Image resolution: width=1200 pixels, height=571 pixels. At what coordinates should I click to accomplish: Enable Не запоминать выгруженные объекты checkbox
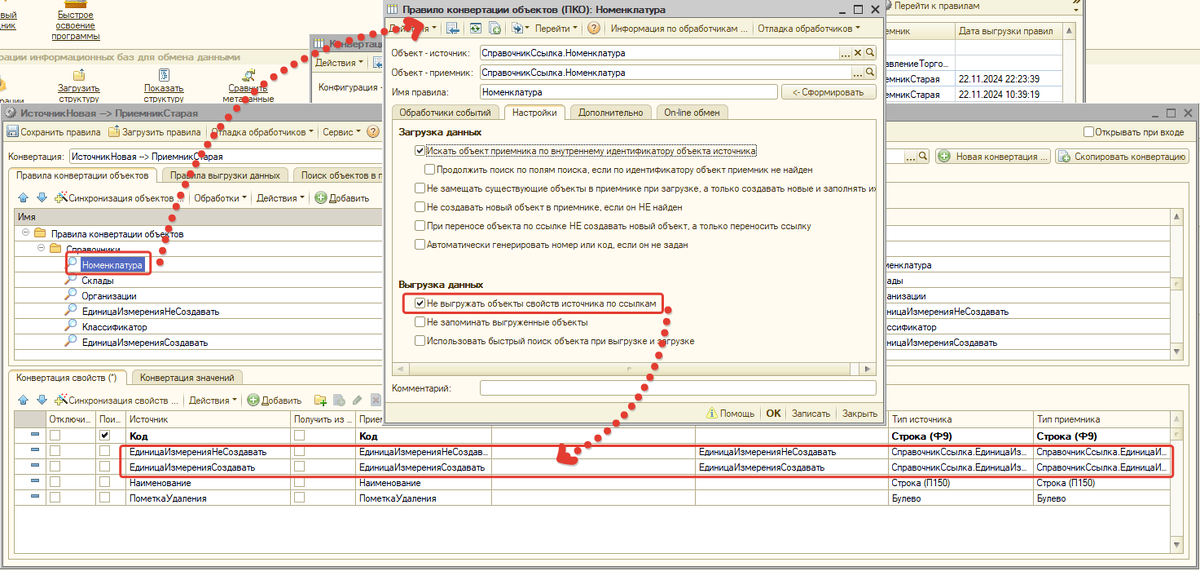pyautogui.click(x=419, y=322)
